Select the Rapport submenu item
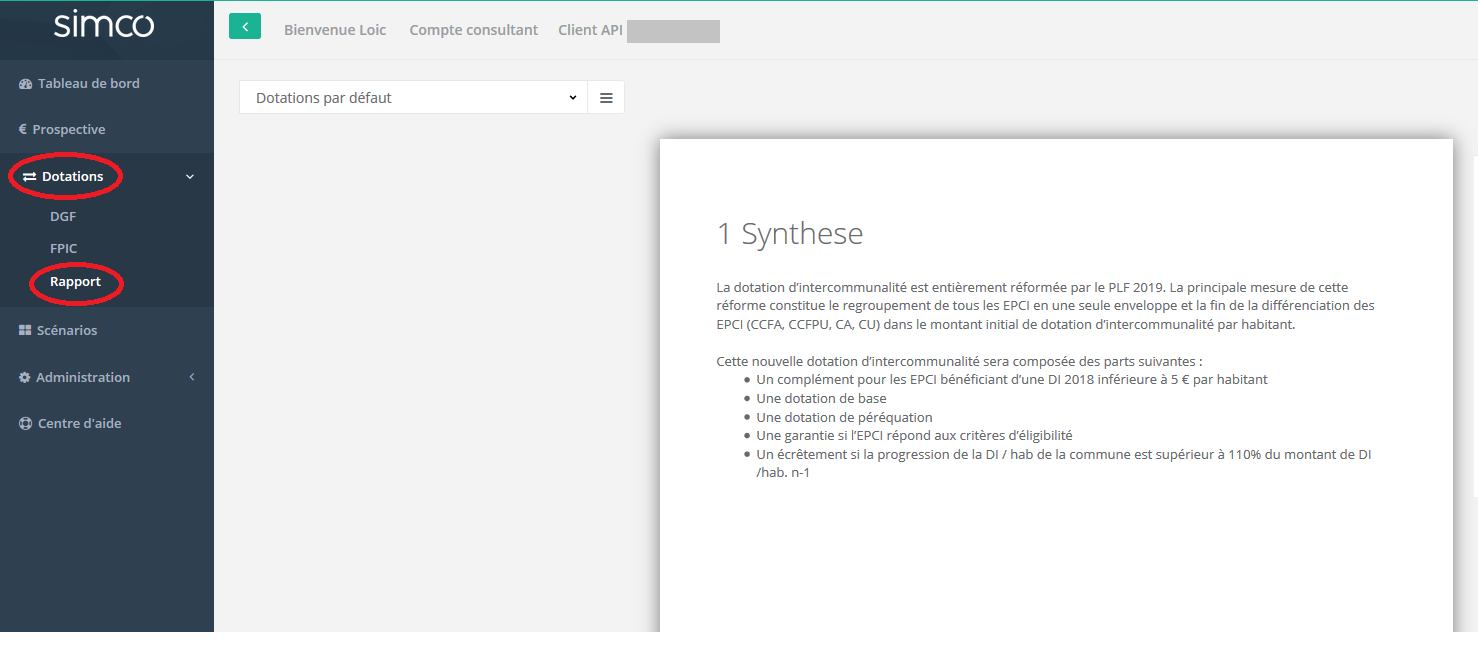This screenshot has height=648, width=1478. point(76,282)
